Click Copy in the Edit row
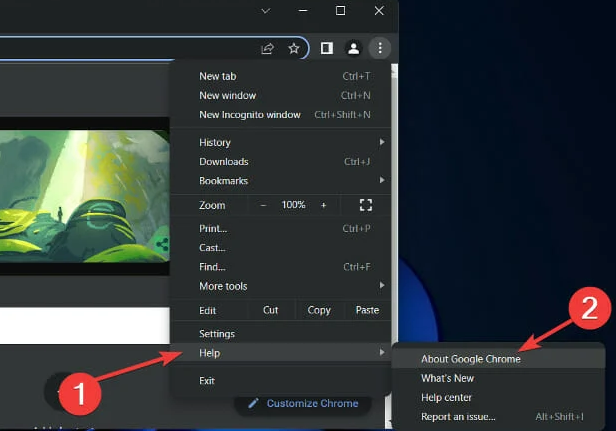The width and height of the screenshot is (616, 431). (319, 310)
